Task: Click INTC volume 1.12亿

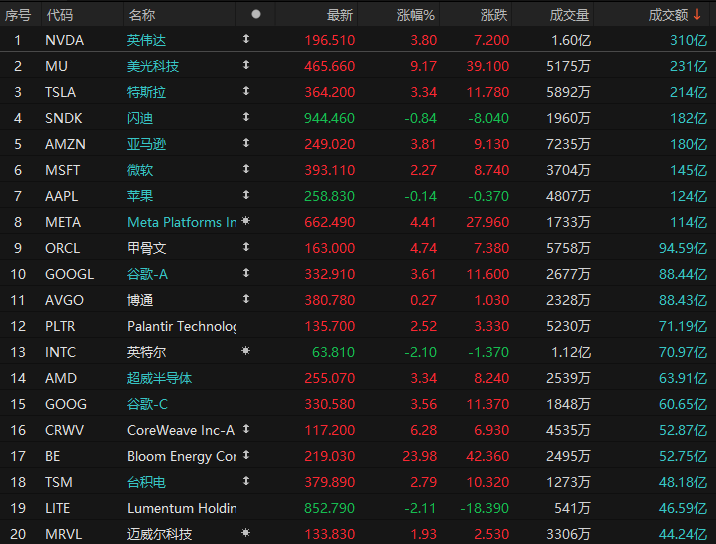Action: coord(571,352)
